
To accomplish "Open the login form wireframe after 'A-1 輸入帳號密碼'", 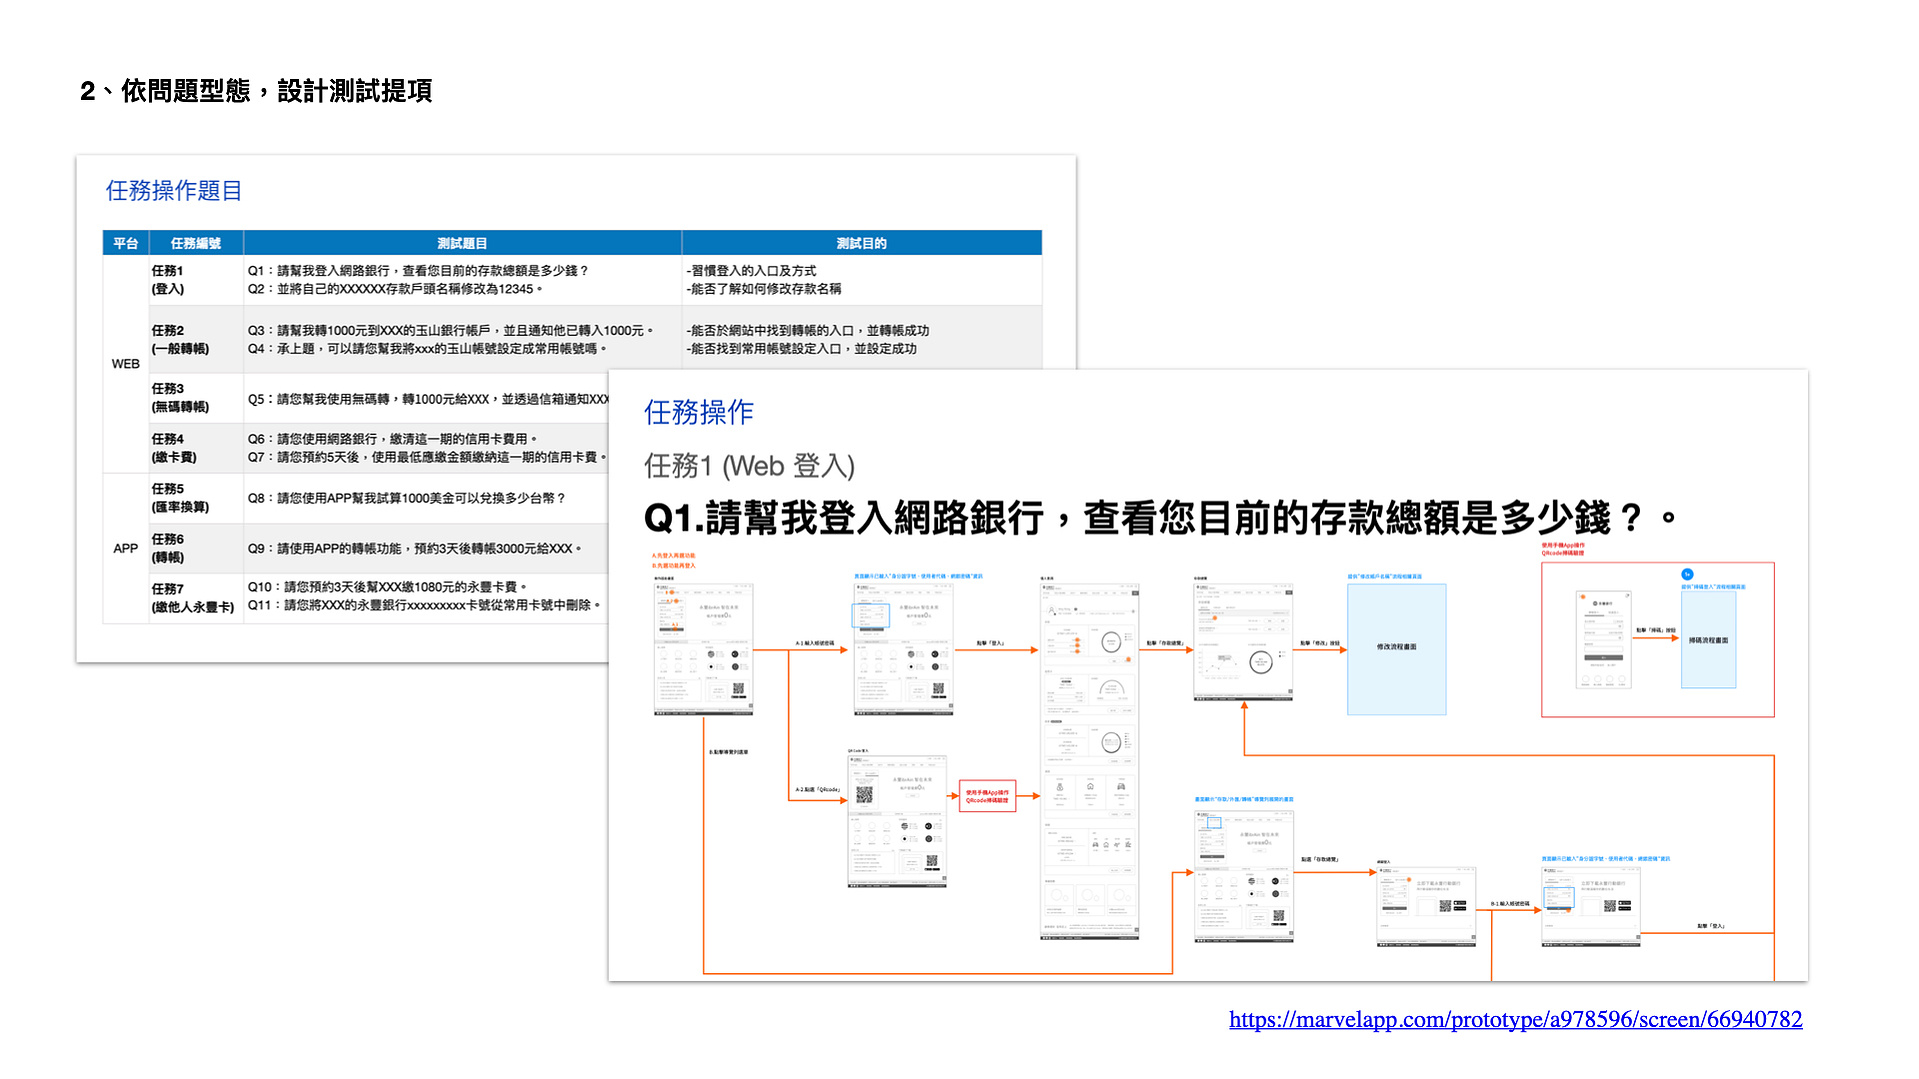I will pos(903,649).
